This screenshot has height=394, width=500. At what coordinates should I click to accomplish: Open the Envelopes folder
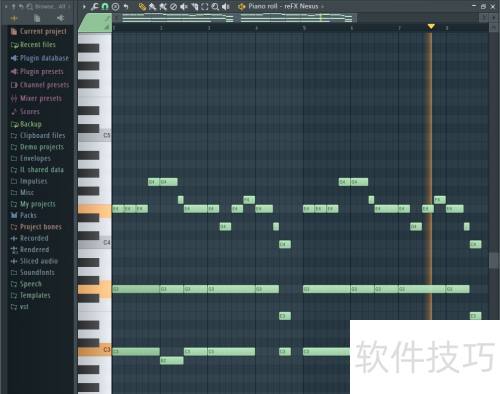31,158
